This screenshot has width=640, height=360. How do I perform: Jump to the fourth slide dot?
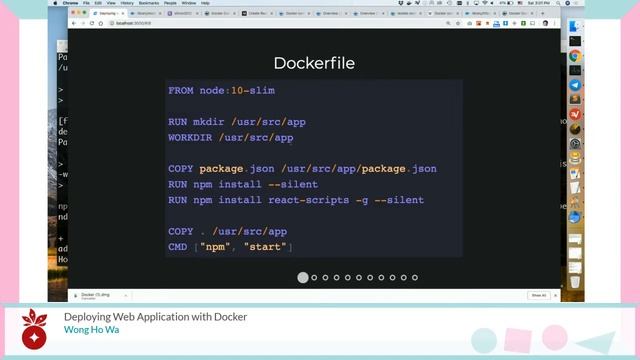336,278
